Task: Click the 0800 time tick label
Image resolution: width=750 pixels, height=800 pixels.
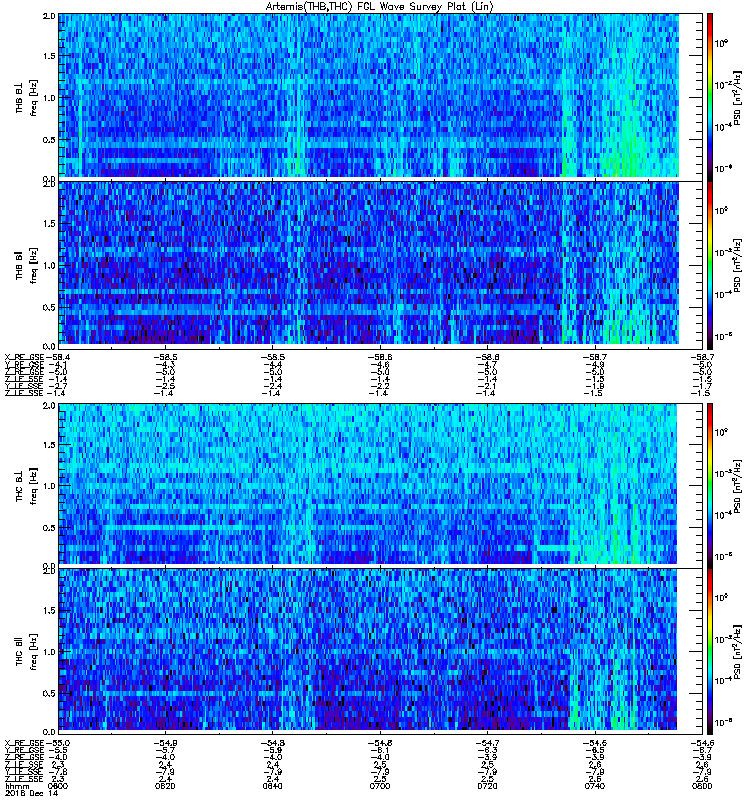Action: (x=703, y=786)
